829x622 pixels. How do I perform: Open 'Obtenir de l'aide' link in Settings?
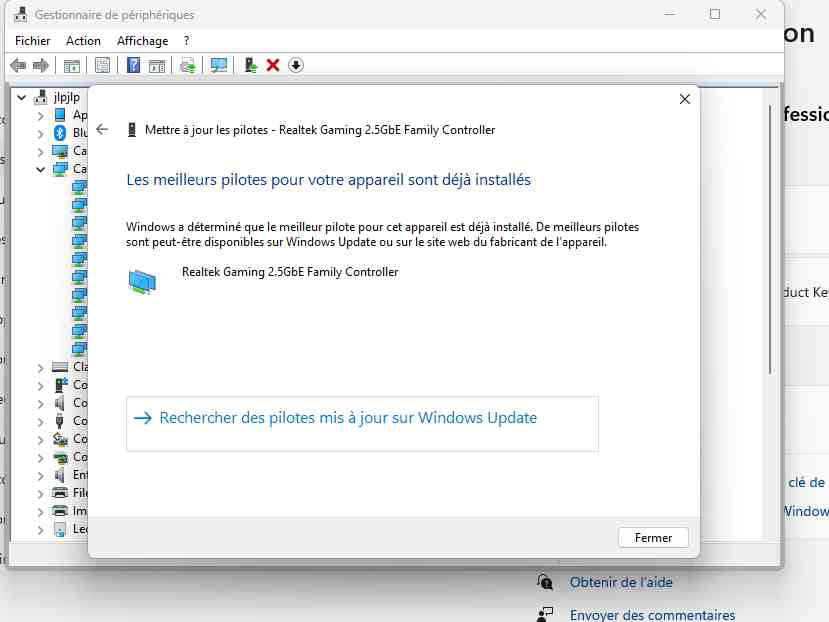pyautogui.click(x=621, y=582)
